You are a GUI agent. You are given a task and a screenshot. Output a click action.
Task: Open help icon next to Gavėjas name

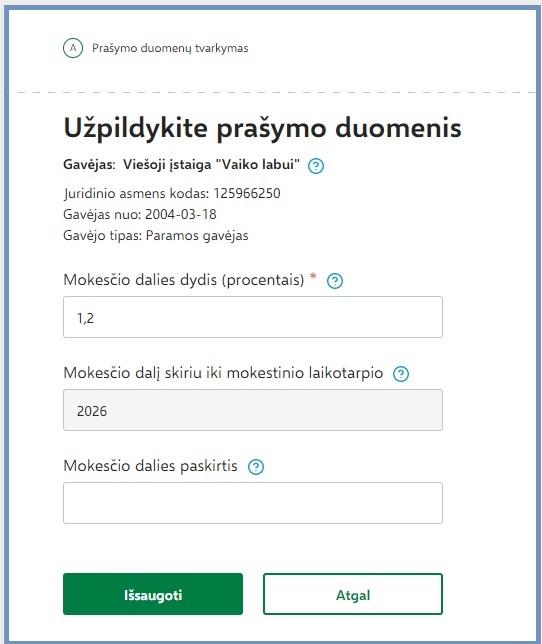click(316, 166)
